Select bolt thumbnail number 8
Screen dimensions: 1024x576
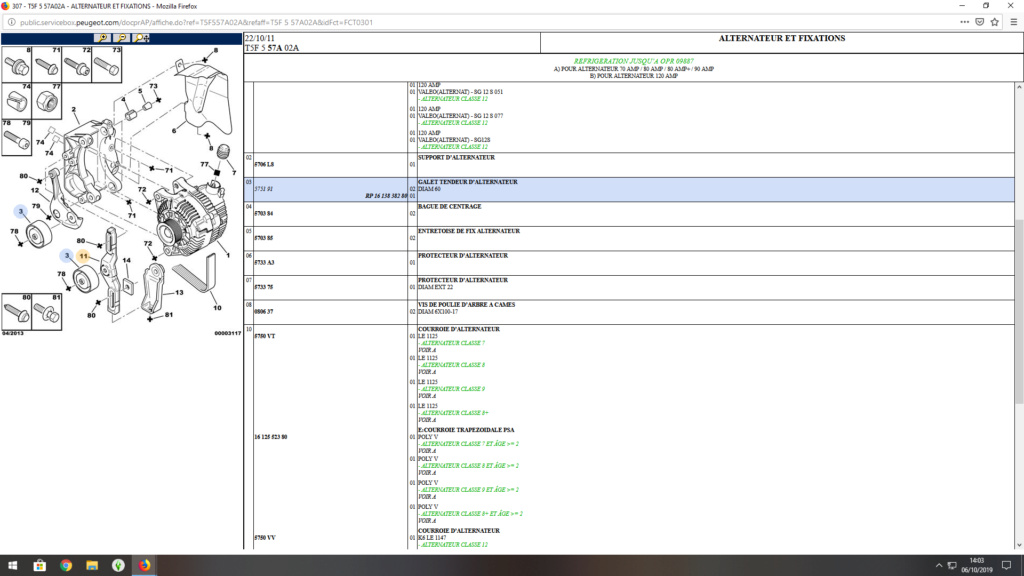point(16,64)
